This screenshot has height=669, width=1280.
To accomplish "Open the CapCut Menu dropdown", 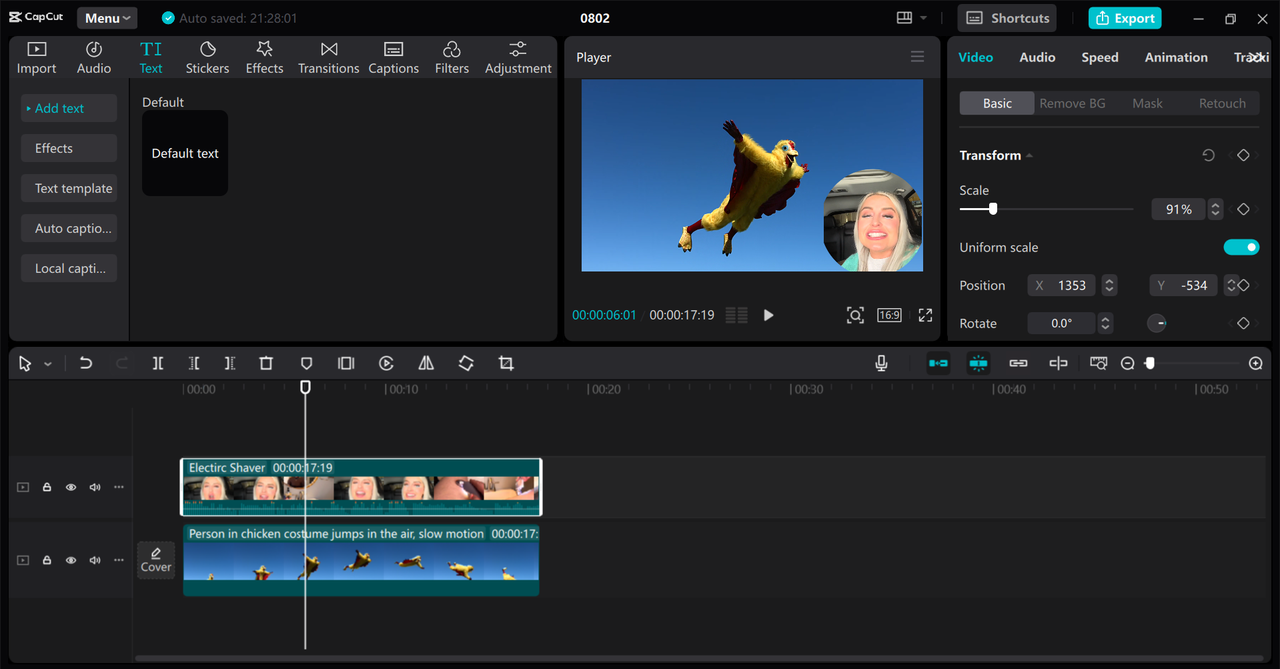I will point(107,18).
